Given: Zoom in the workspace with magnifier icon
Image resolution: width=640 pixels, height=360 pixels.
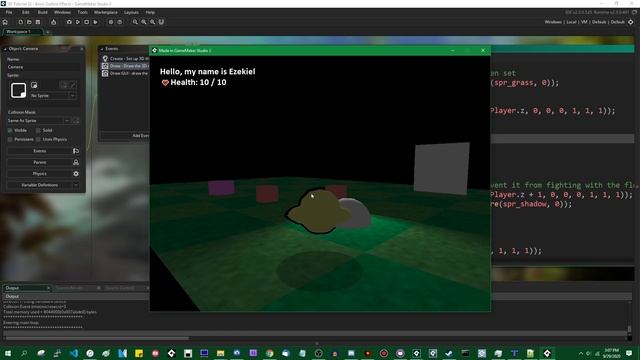Looking at the screenshot, I should pos(153,22).
